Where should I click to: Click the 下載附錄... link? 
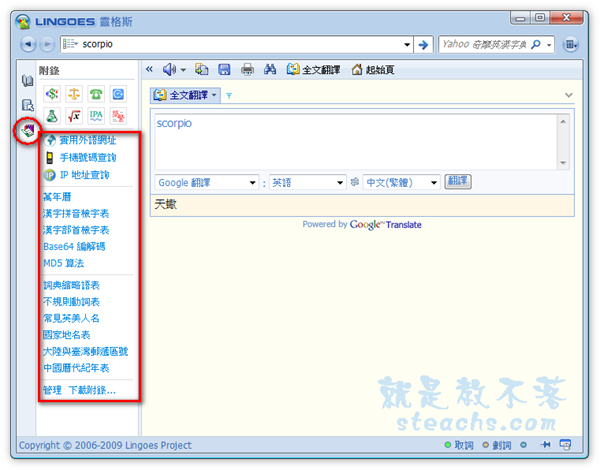coord(92,390)
